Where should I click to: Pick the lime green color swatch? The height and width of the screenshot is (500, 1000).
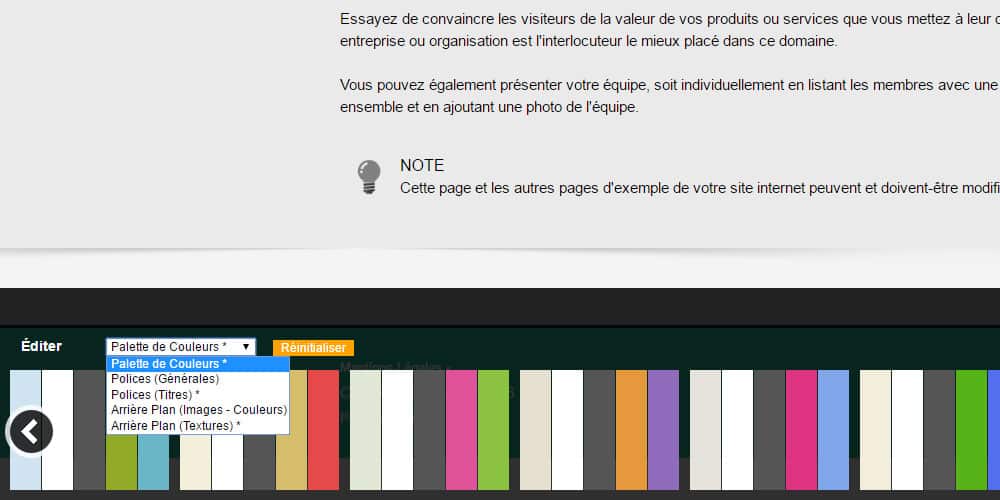(494, 430)
